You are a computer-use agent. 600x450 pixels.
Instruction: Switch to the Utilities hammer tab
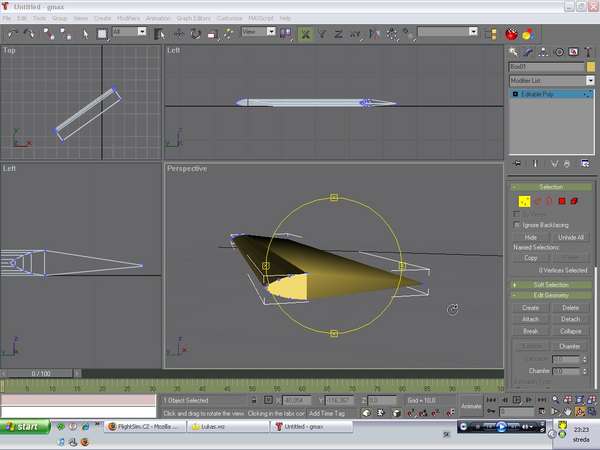[588, 52]
